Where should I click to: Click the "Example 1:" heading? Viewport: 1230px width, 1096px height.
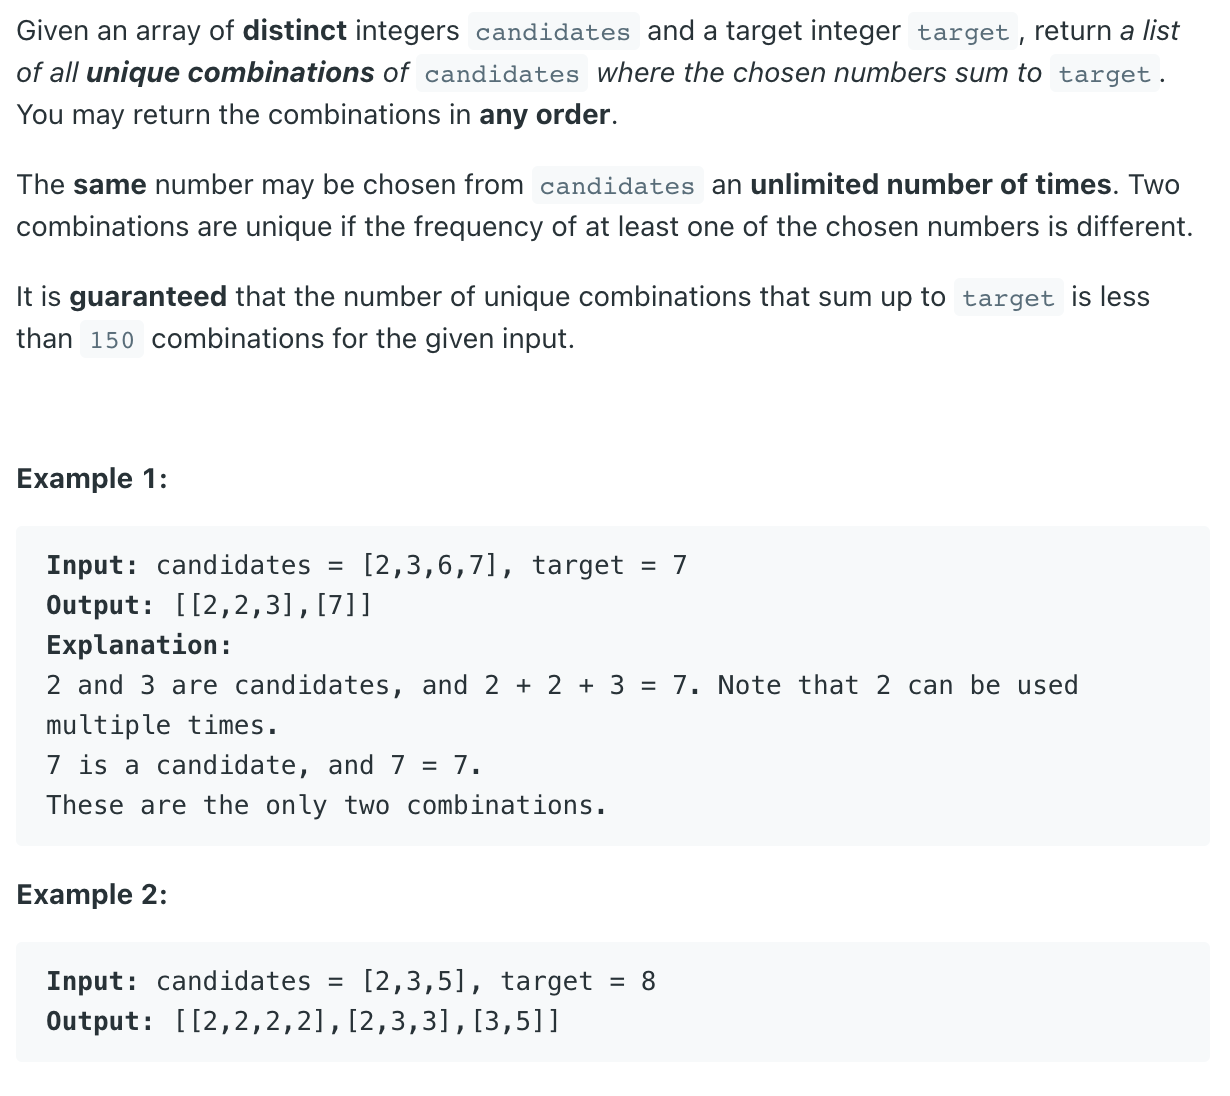tap(92, 479)
